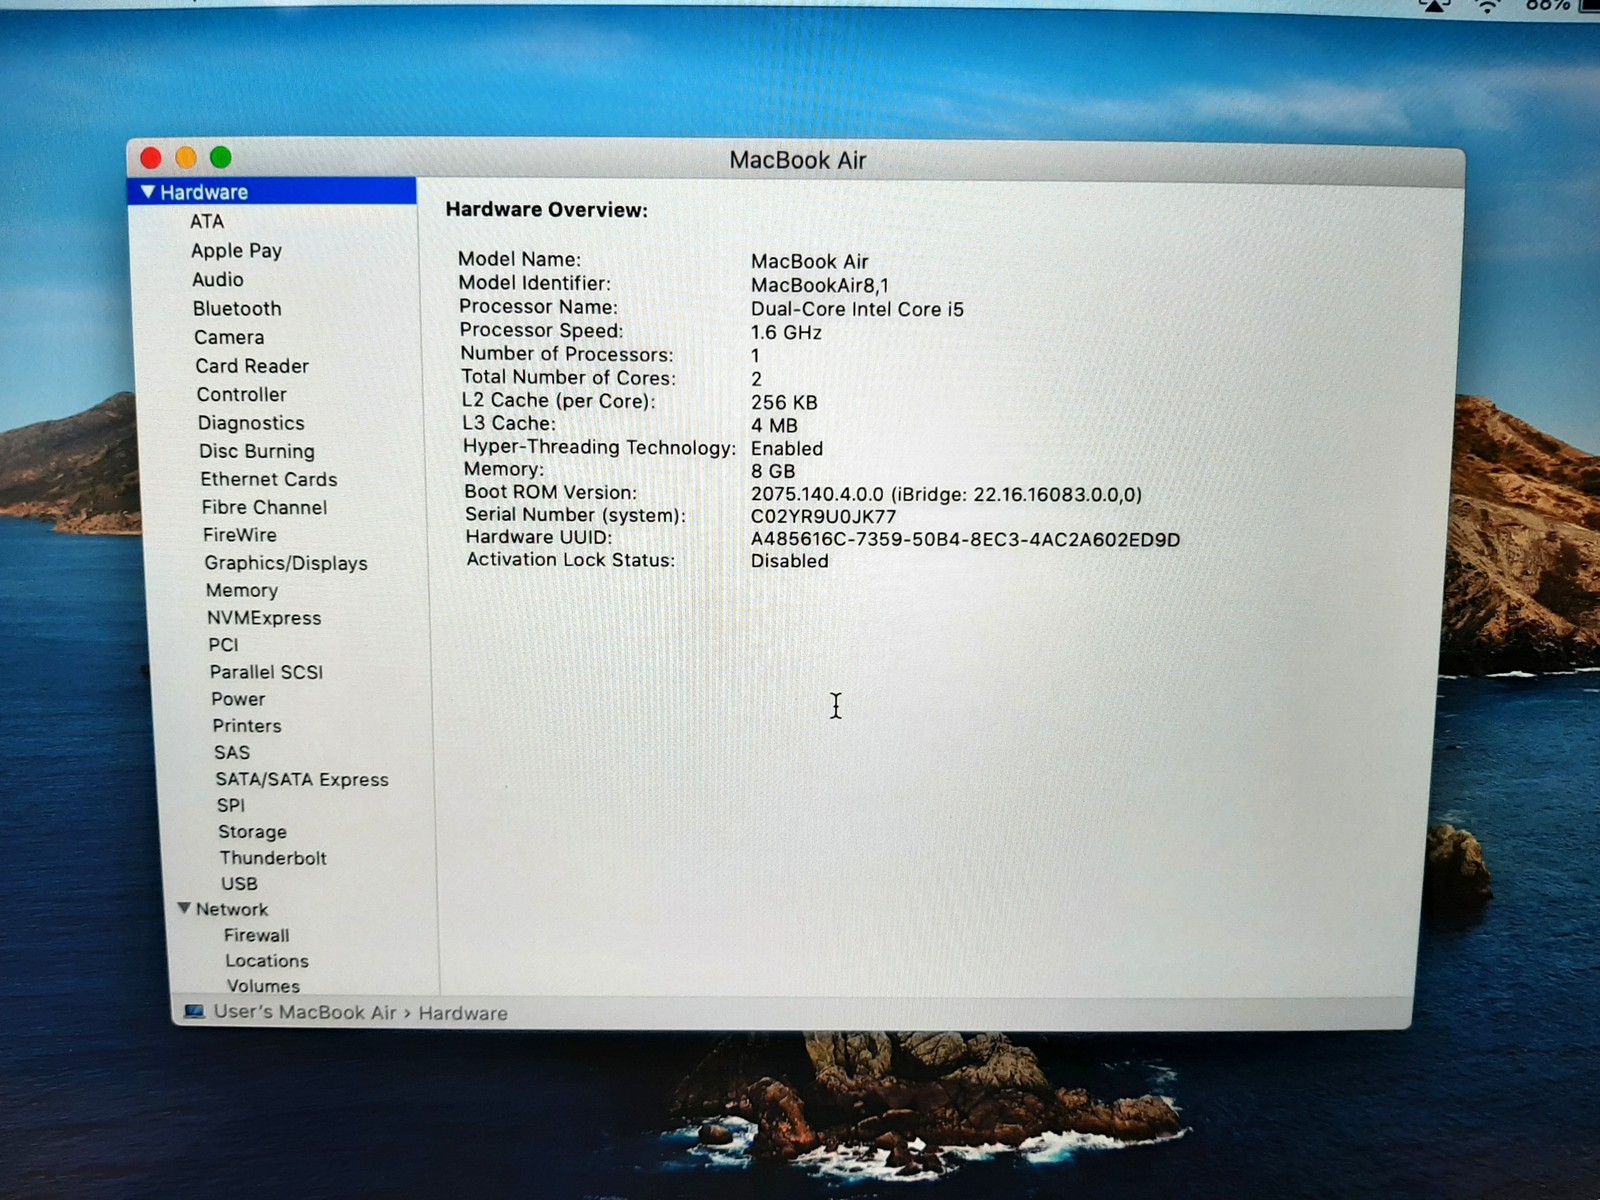This screenshot has width=1600, height=1200.
Task: Select Volumes under Network
Action: click(x=263, y=986)
